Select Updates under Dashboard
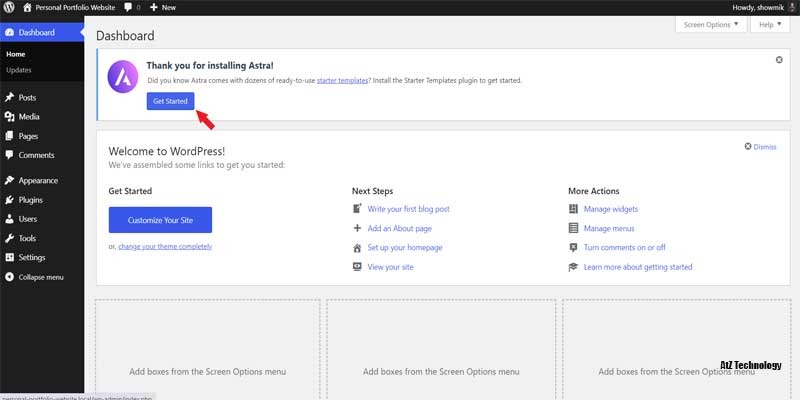Viewport: 800px width, 400px height. 19,70
